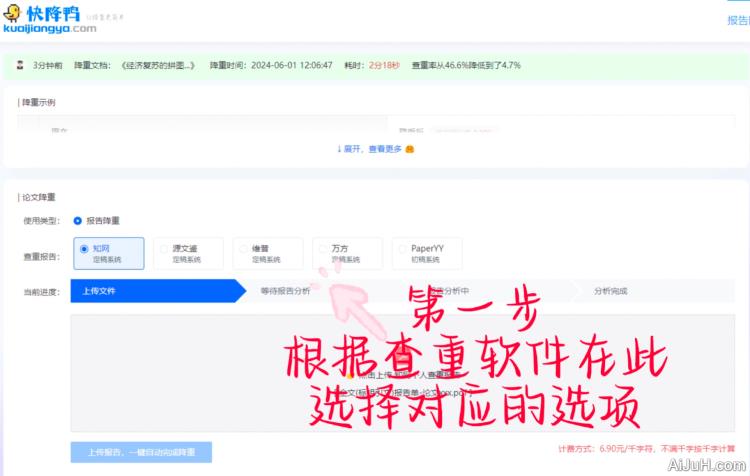Image resolution: width=750 pixels, height=476 pixels.
Task: Choose the 维普 定稿系统 option
Action: point(268,254)
